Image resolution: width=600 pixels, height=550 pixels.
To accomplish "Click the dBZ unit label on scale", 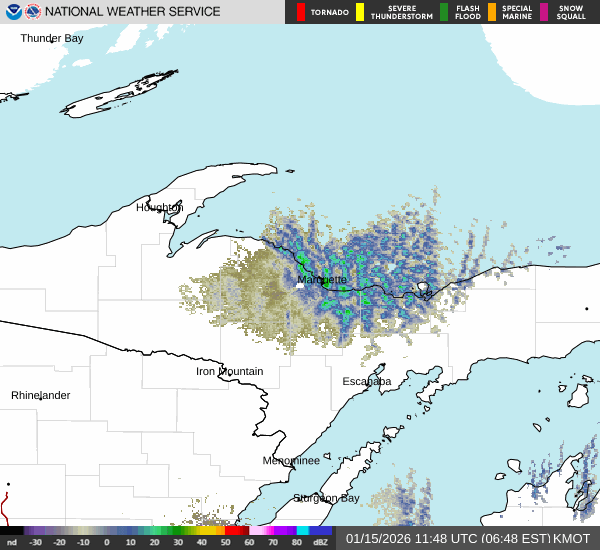I will tap(321, 542).
